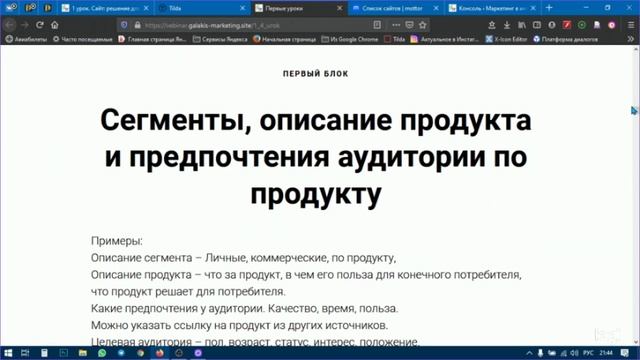Open the downloads panel
Screen dimensions: 640x360
[x=507, y=25]
